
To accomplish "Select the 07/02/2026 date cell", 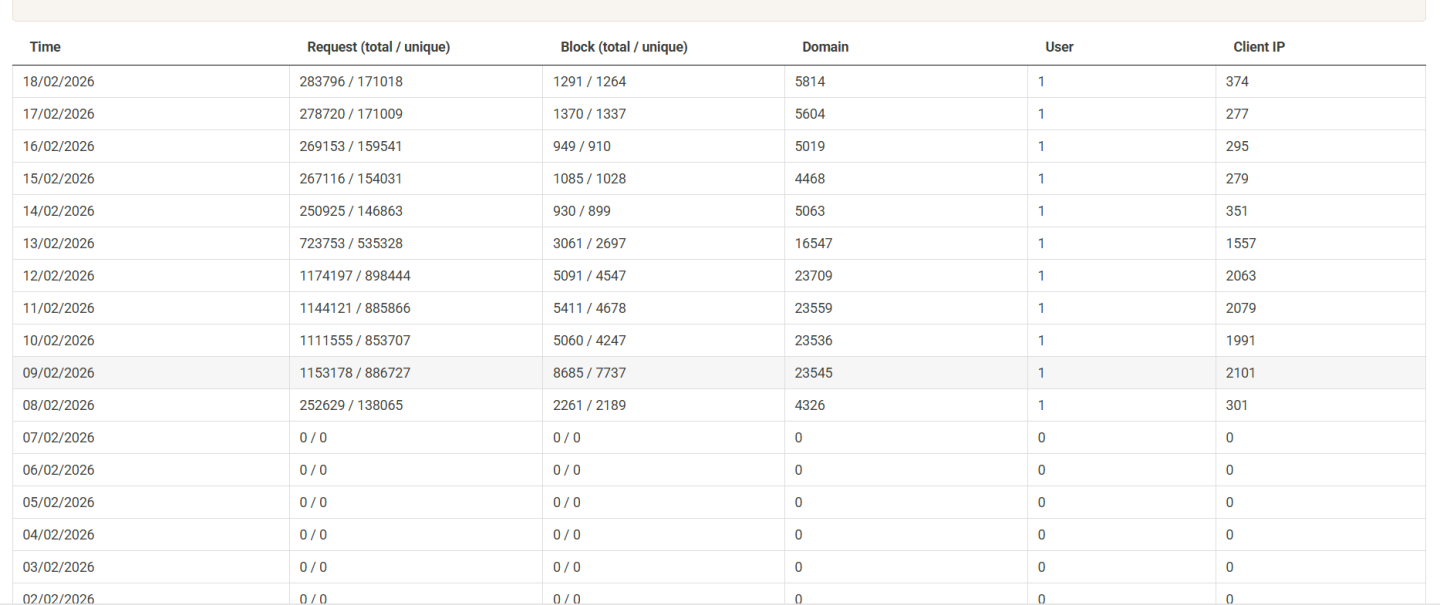I will [59, 437].
